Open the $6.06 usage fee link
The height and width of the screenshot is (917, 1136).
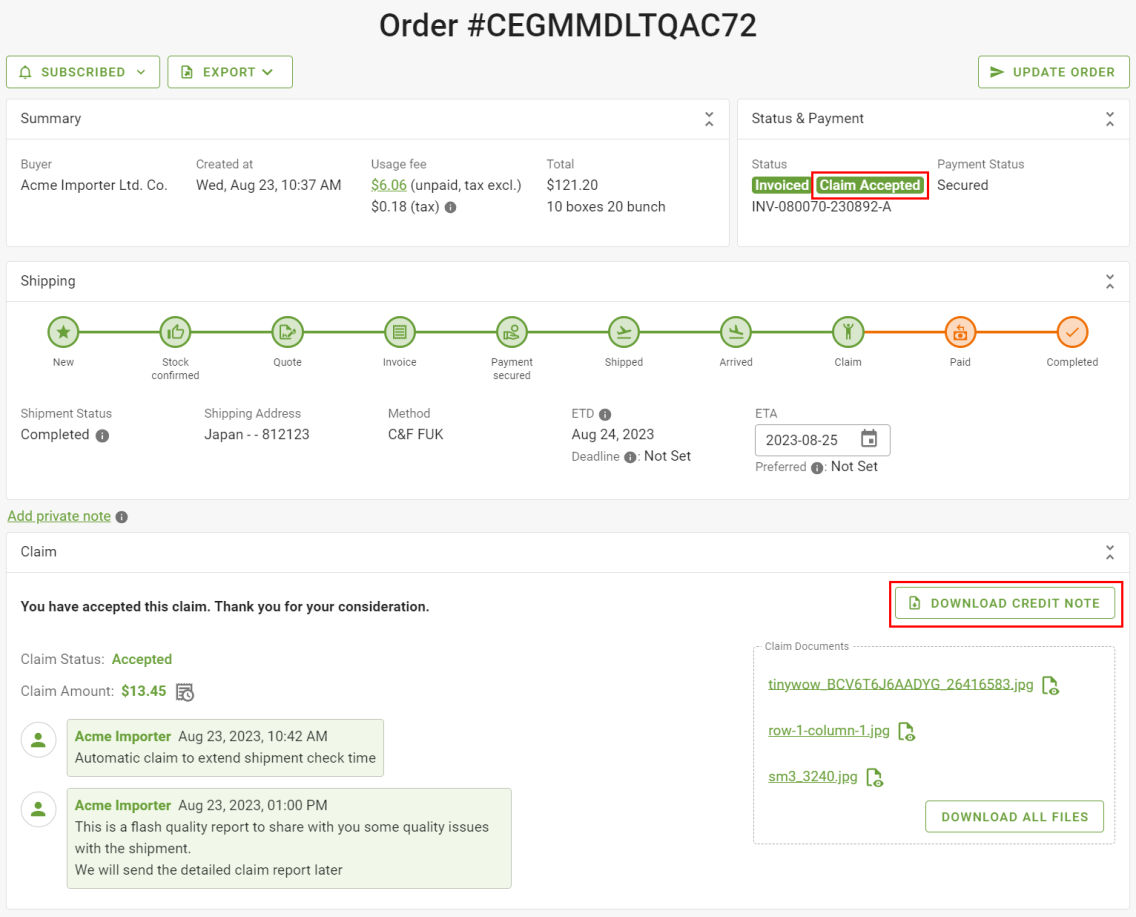pos(388,185)
